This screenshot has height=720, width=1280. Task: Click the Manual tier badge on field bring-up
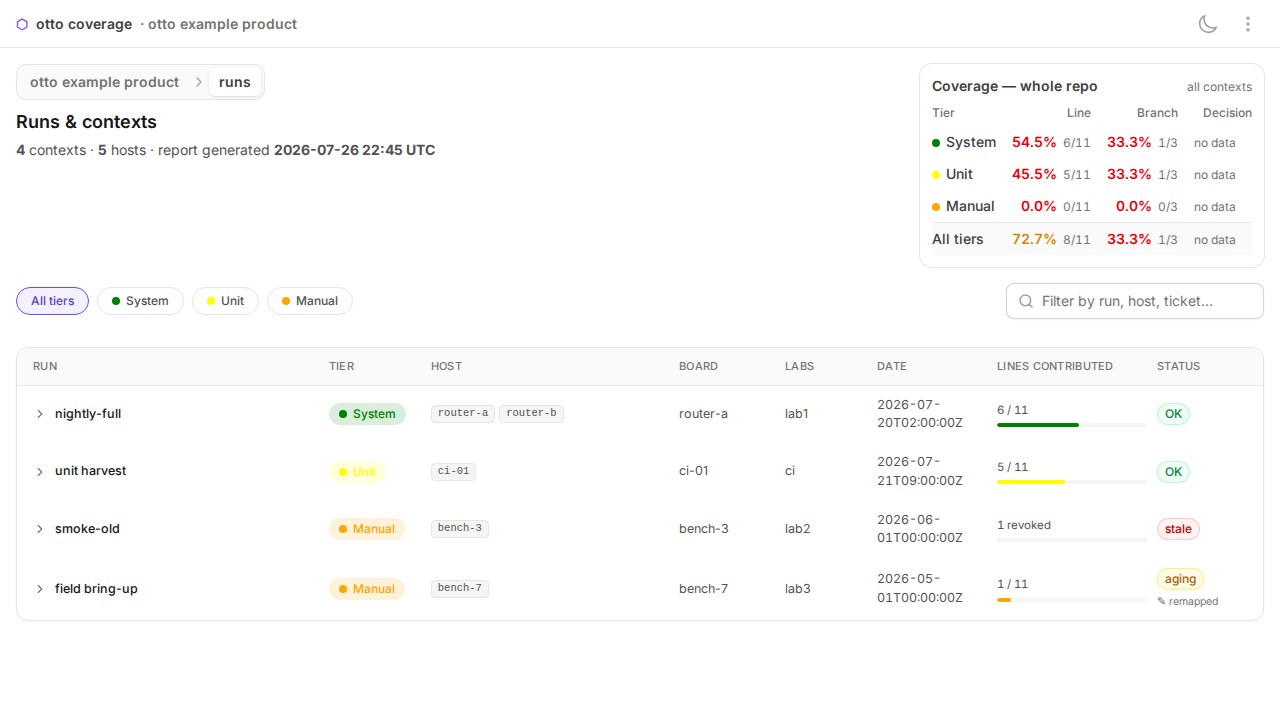coord(367,589)
